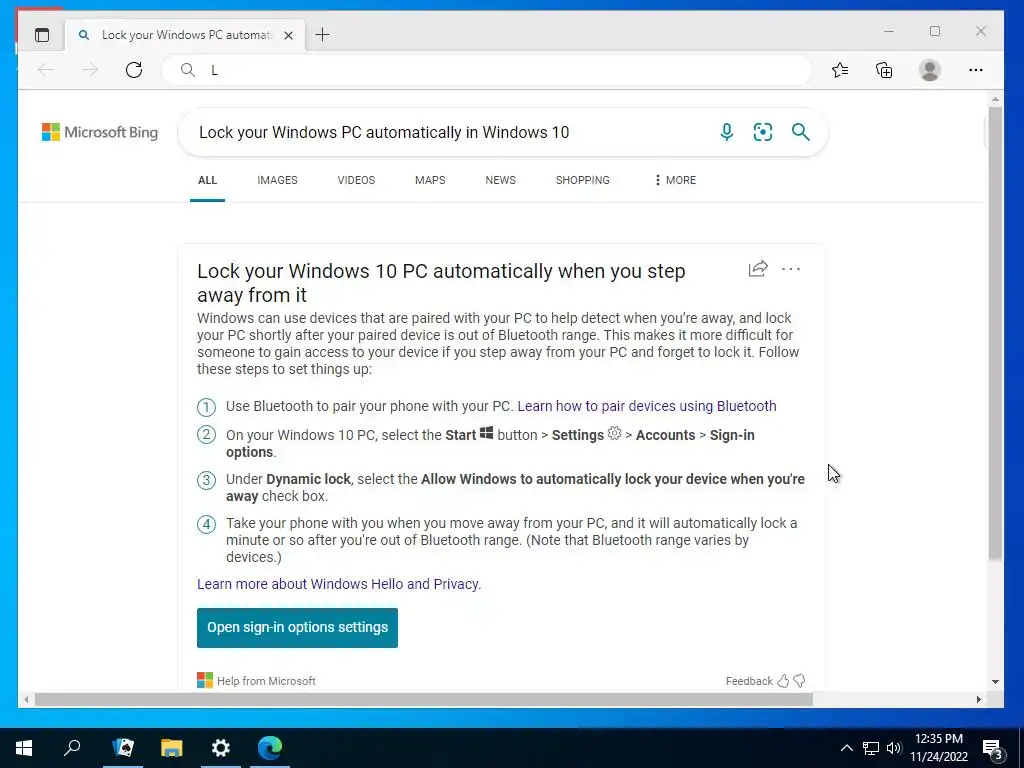Click the scroll left arrow
The image size is (1024, 768).
25,699
